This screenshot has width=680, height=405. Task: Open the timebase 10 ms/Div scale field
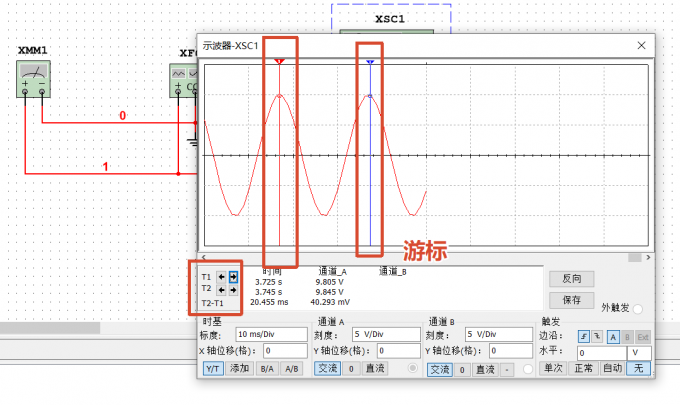[271, 334]
